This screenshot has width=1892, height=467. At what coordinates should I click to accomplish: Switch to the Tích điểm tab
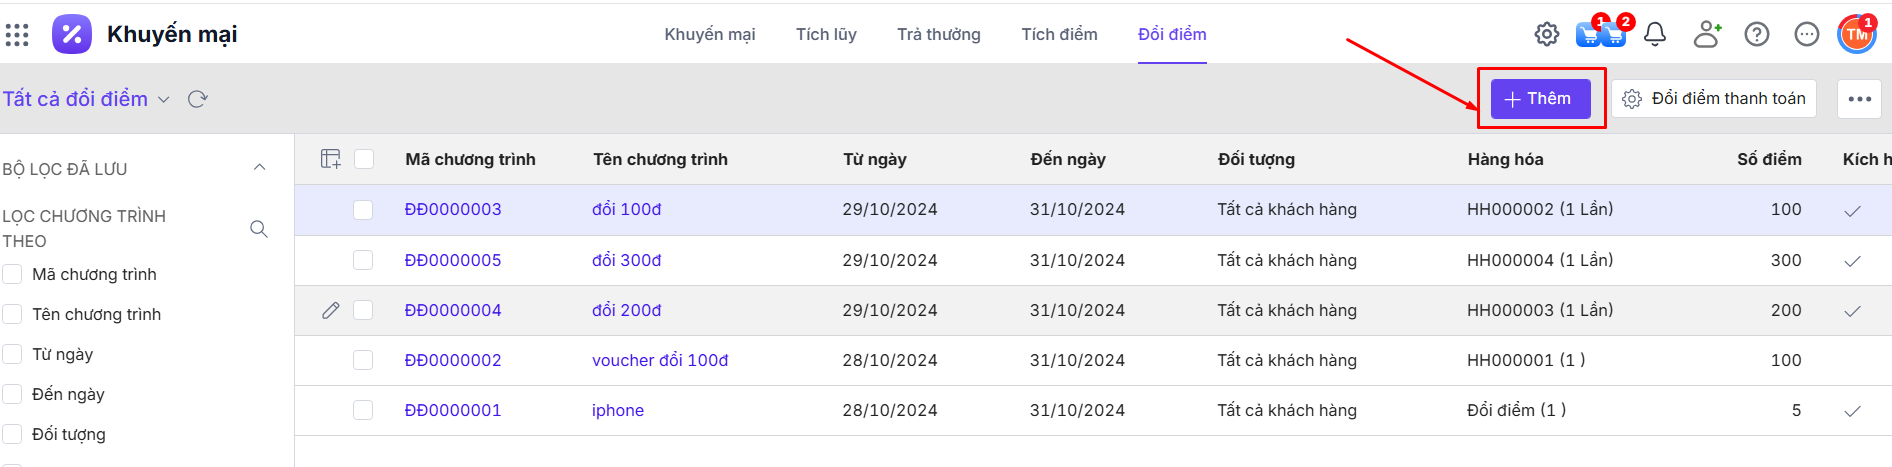click(x=1059, y=34)
